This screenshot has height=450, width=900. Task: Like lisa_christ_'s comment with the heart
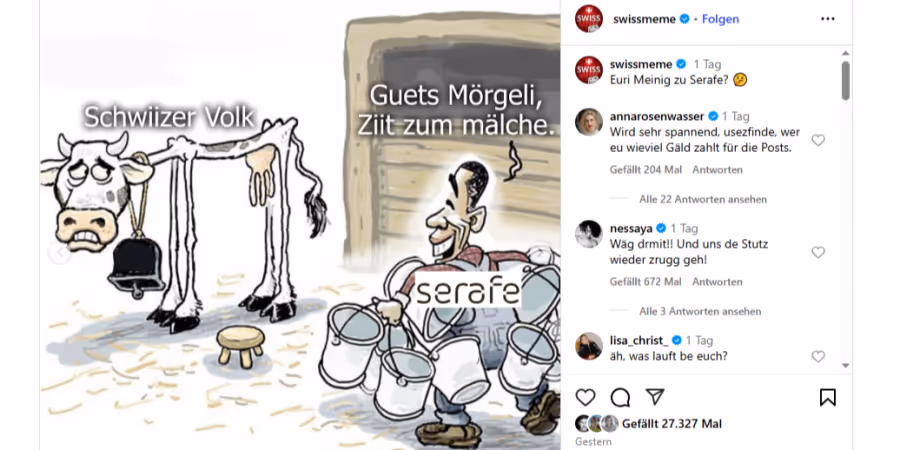coord(818,356)
